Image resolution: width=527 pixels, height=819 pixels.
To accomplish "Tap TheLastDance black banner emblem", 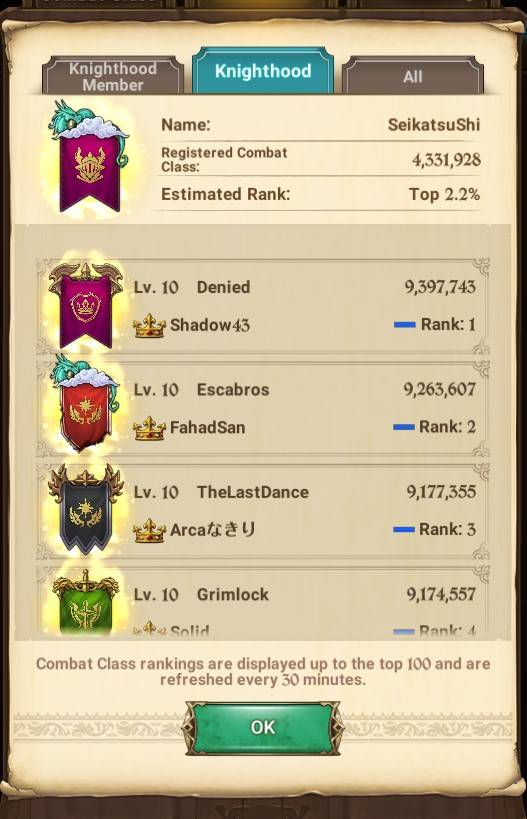I will coord(86,509).
